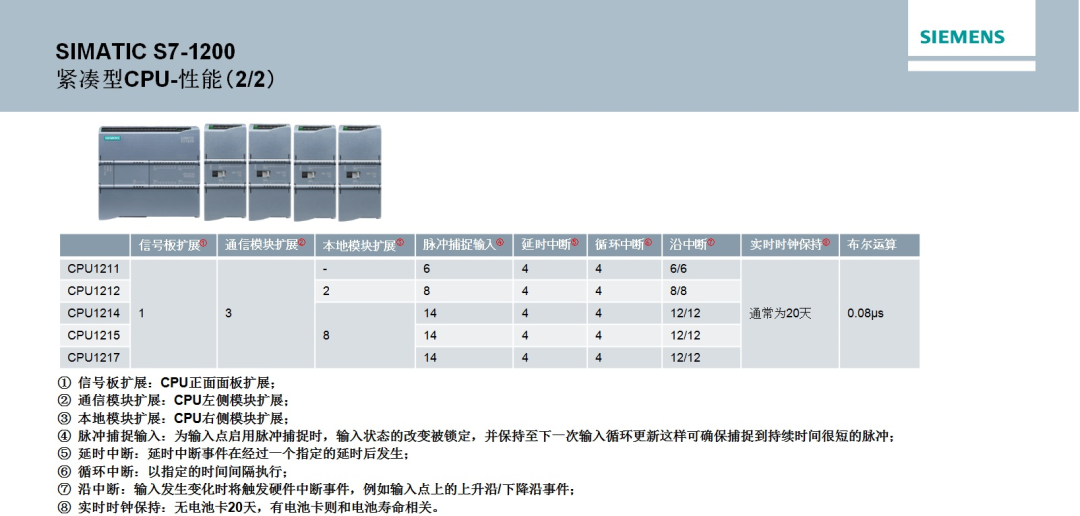Select the CPU1217 row label
Viewport: 1080px width, 516px height.
(x=94, y=357)
